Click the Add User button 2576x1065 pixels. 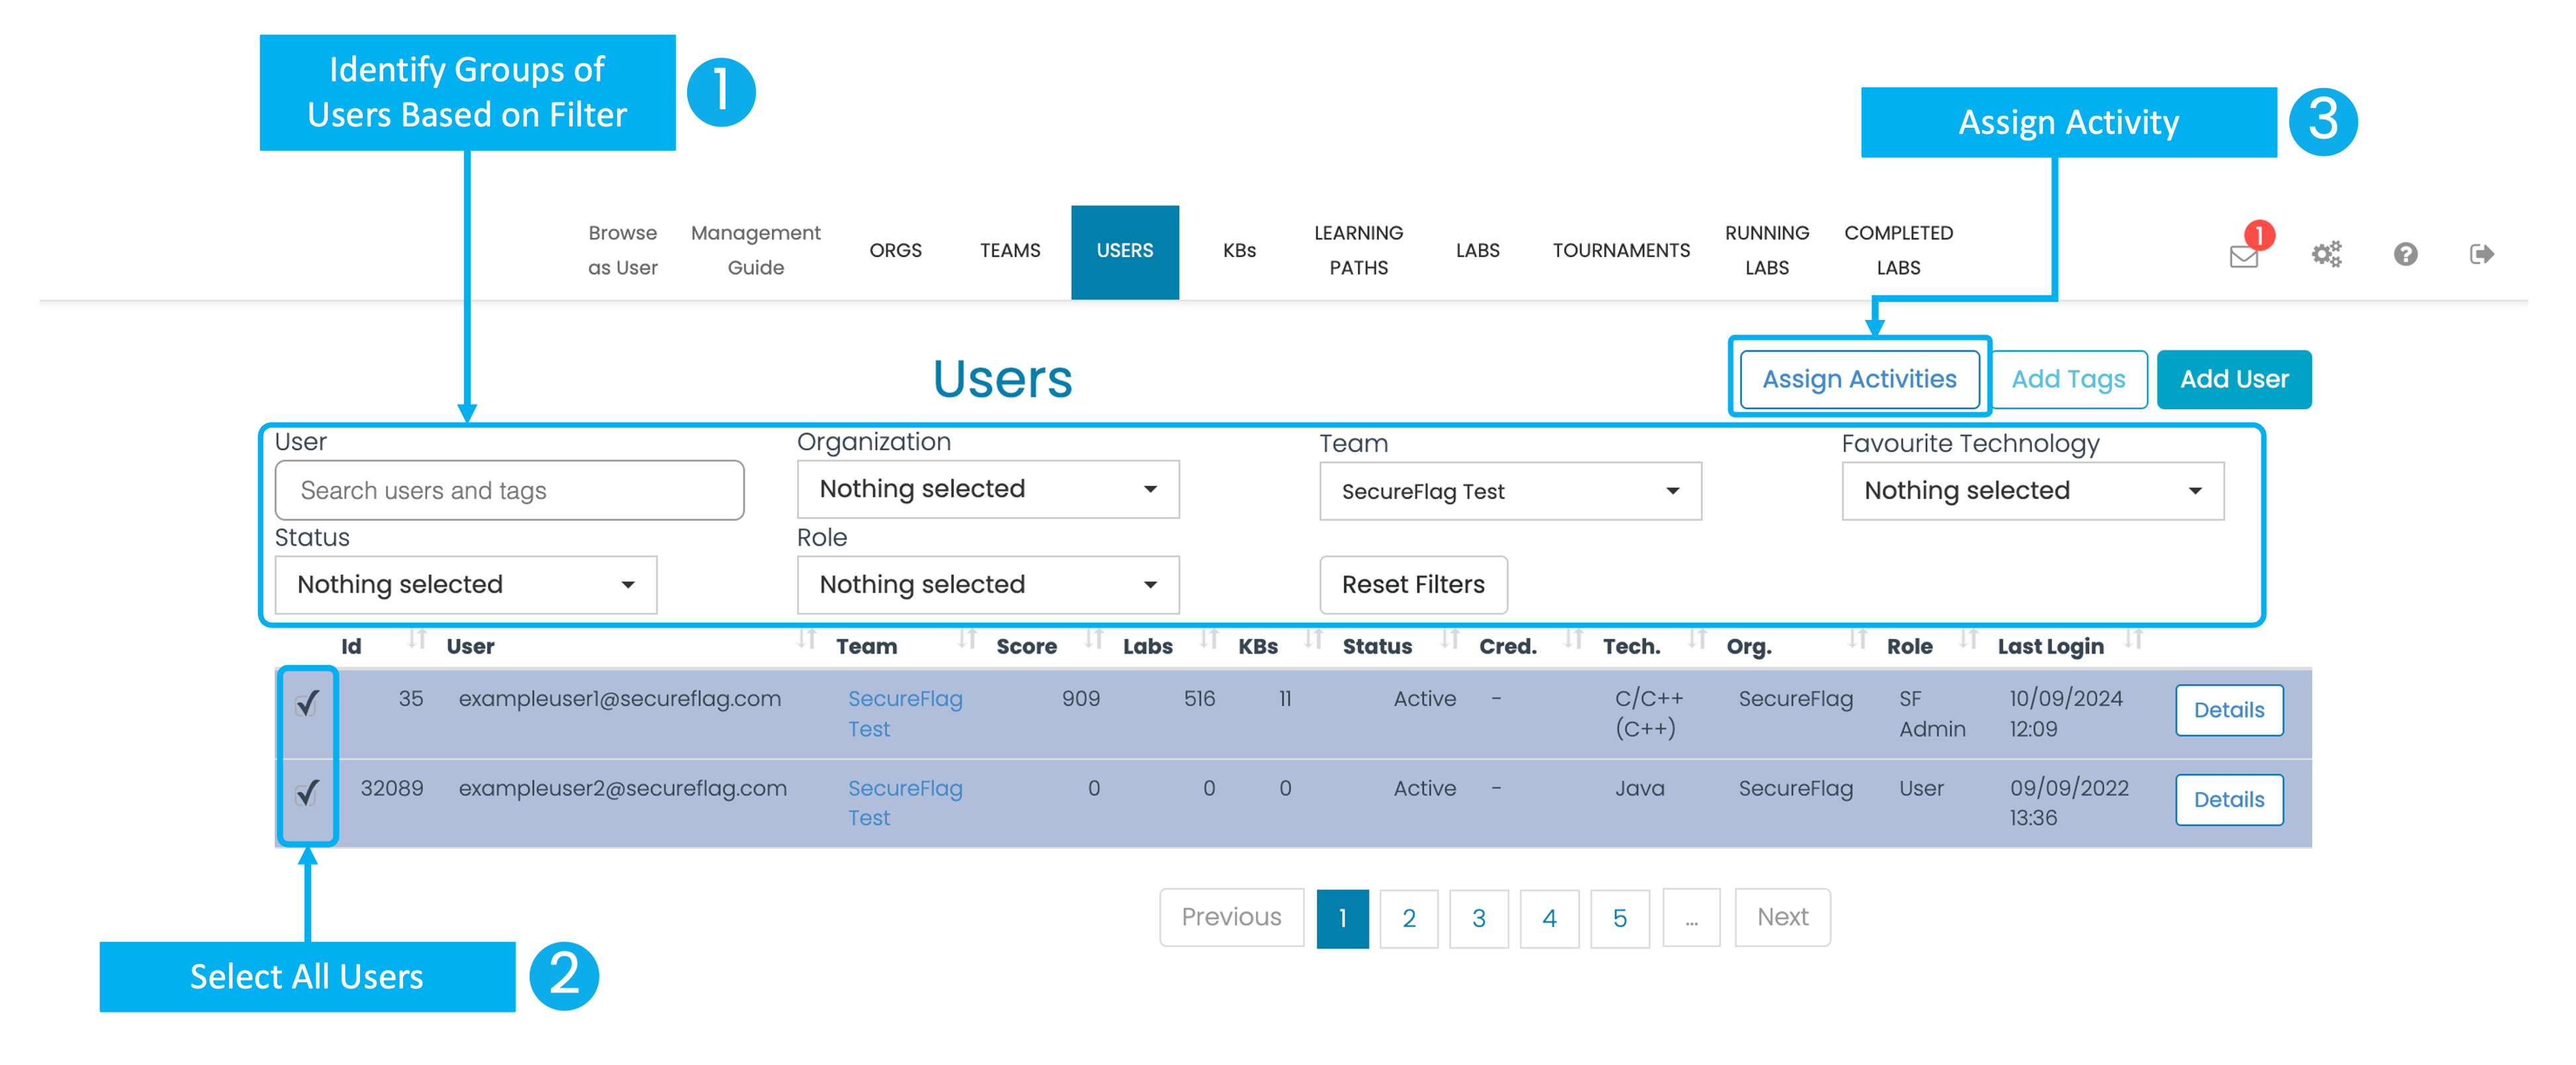[2234, 379]
